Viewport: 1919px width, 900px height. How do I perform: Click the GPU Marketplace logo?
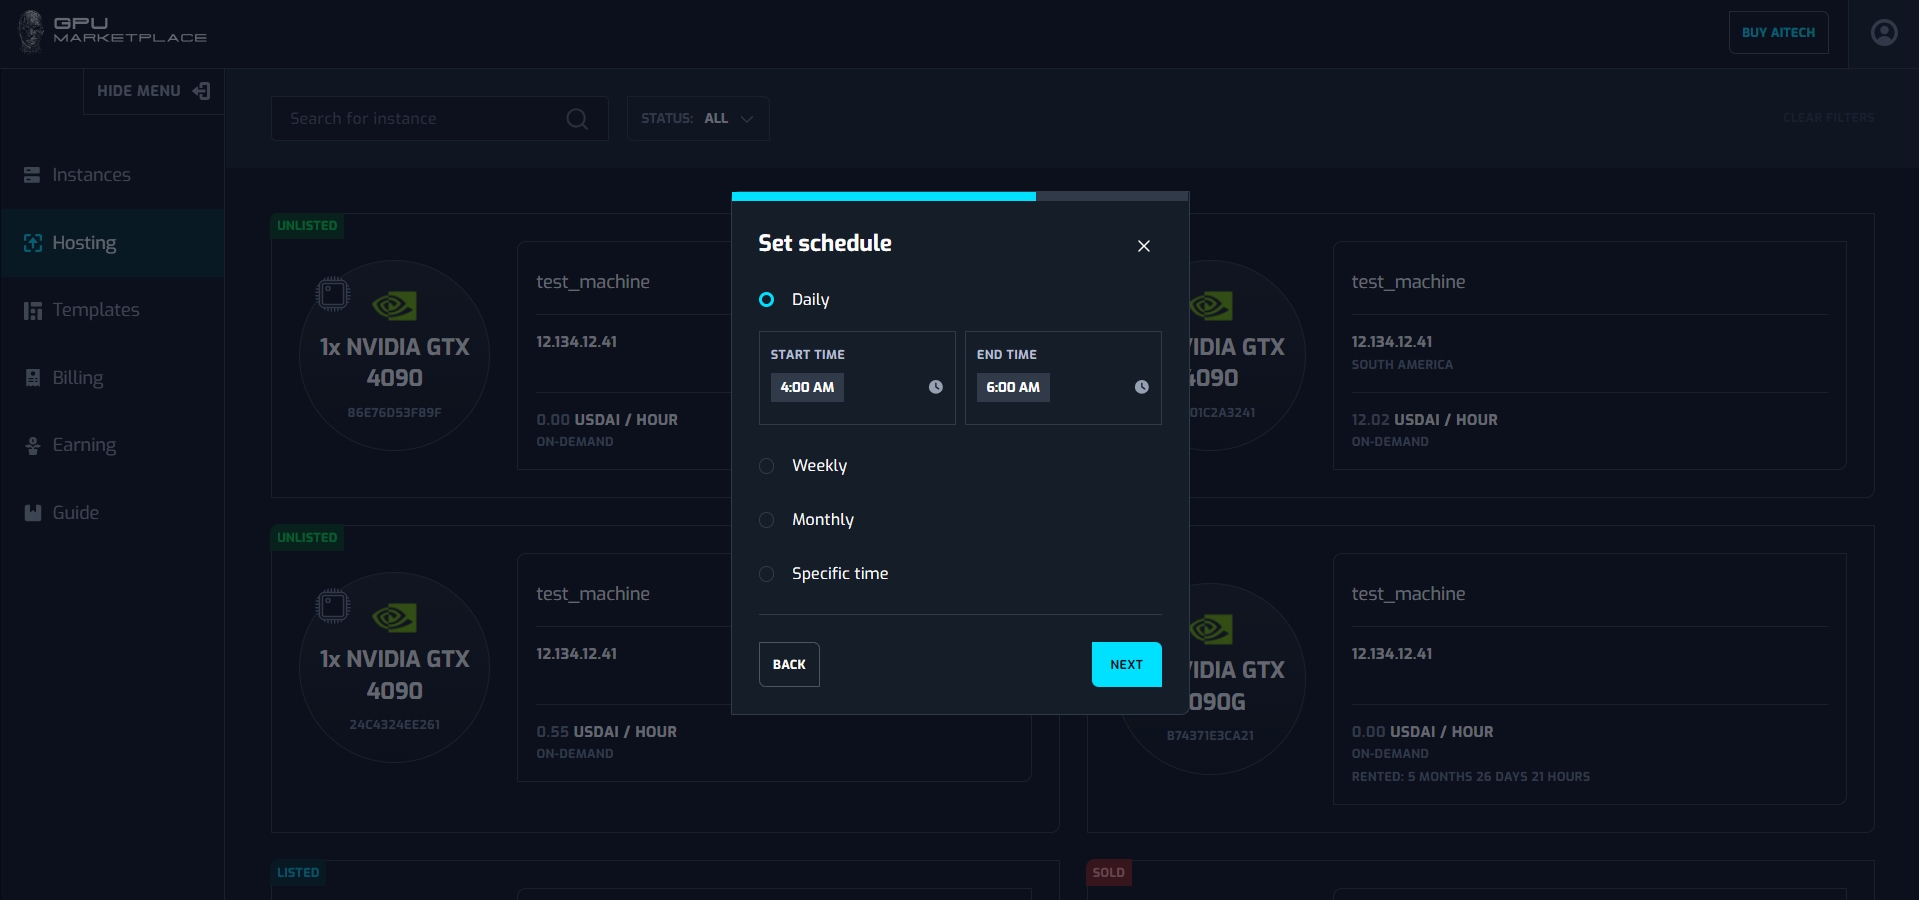pos(112,31)
